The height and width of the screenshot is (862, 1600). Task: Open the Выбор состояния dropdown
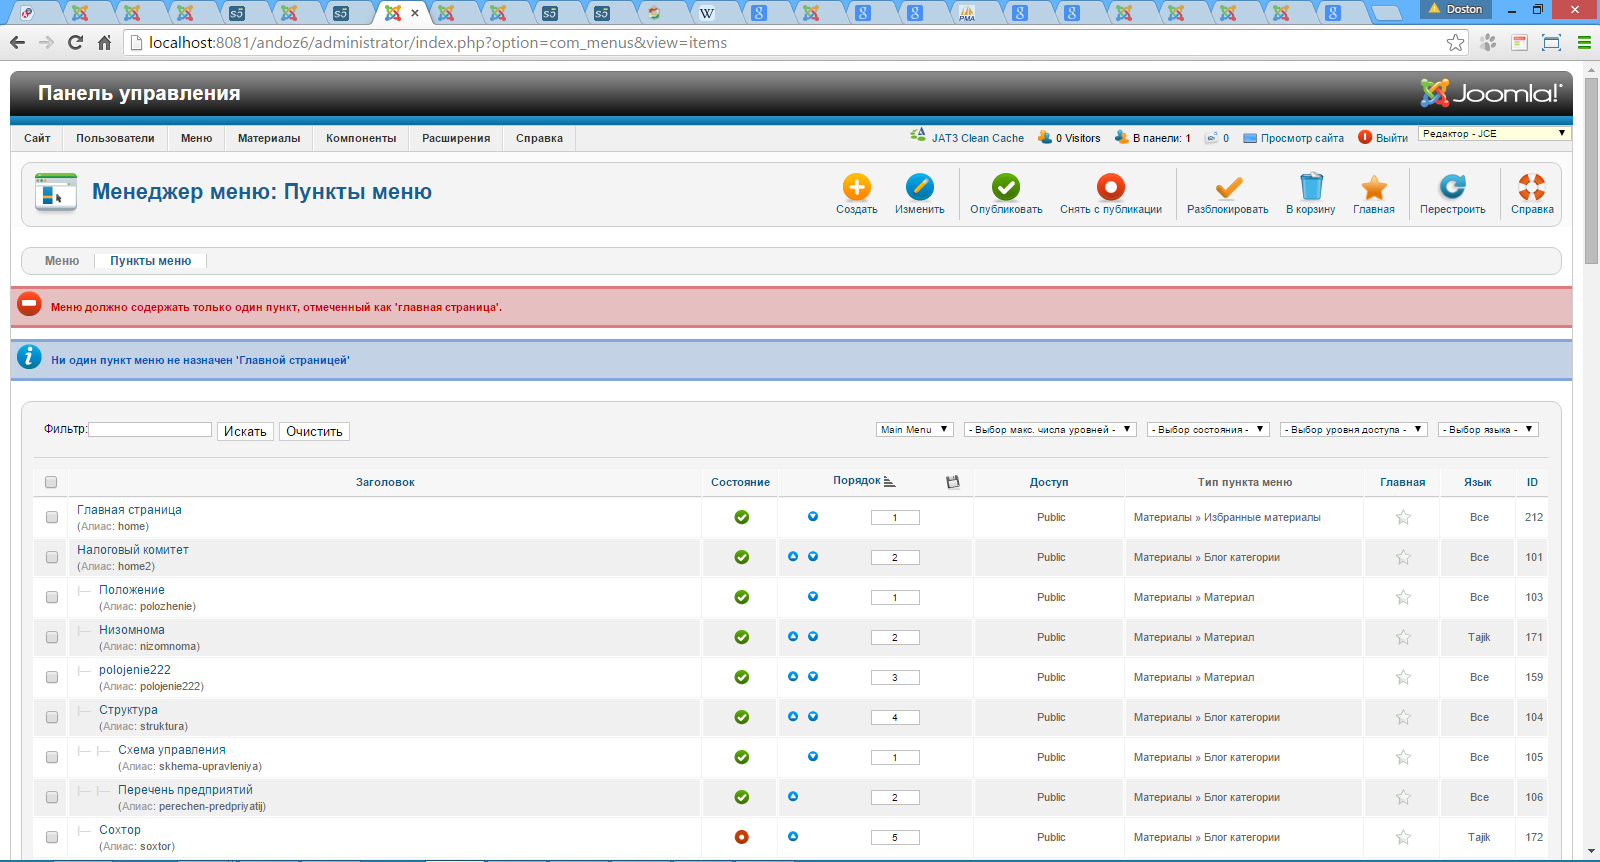point(1208,429)
